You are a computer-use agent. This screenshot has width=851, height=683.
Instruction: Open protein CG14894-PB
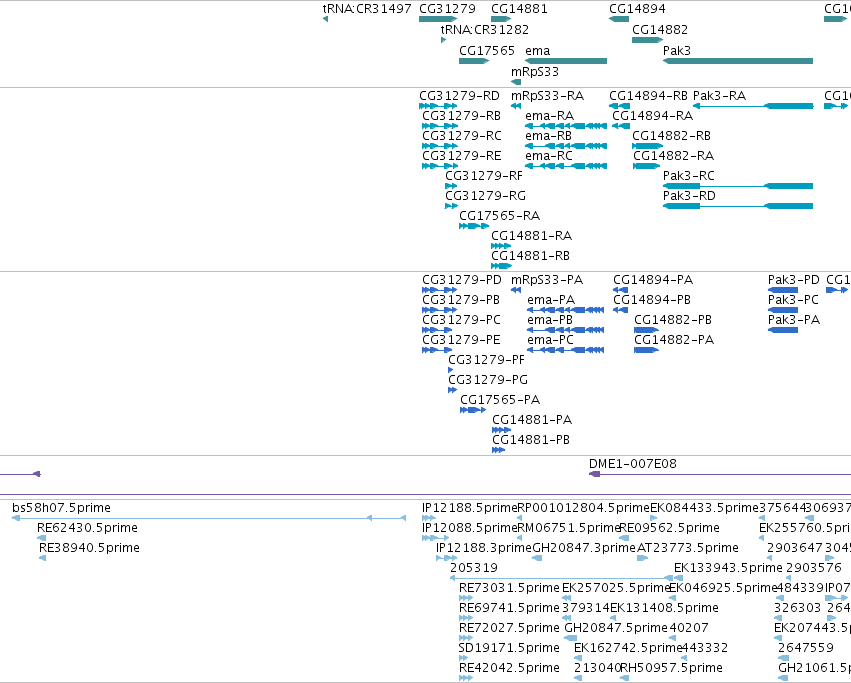[x=652, y=300]
